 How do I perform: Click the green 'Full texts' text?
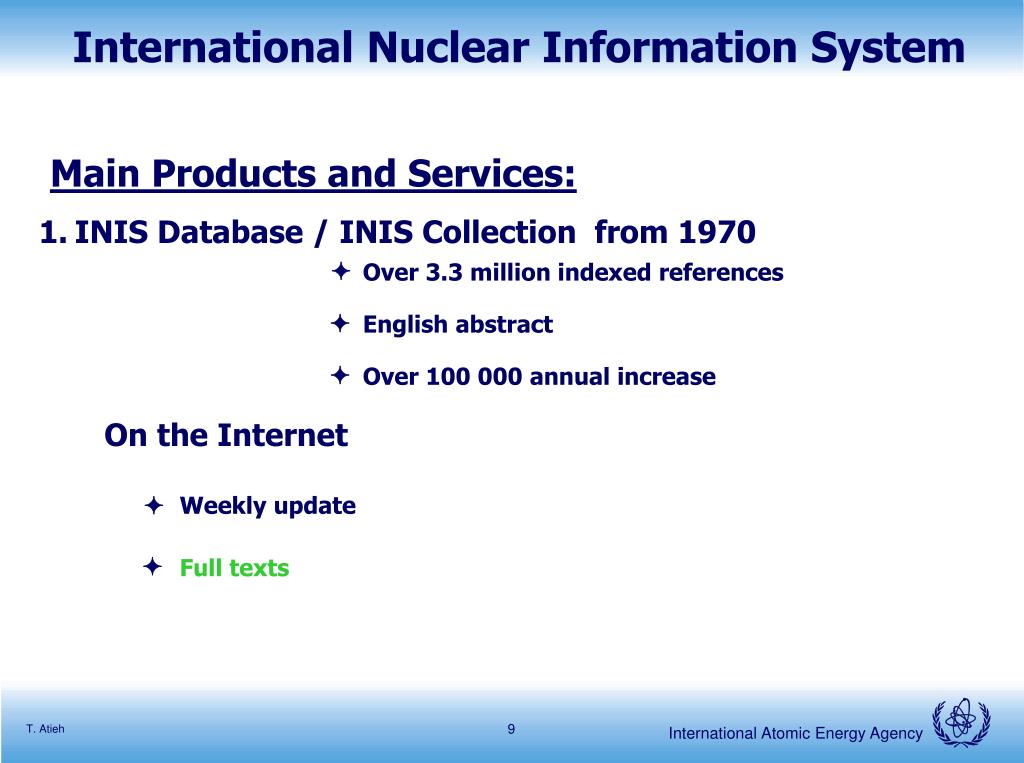click(x=234, y=568)
